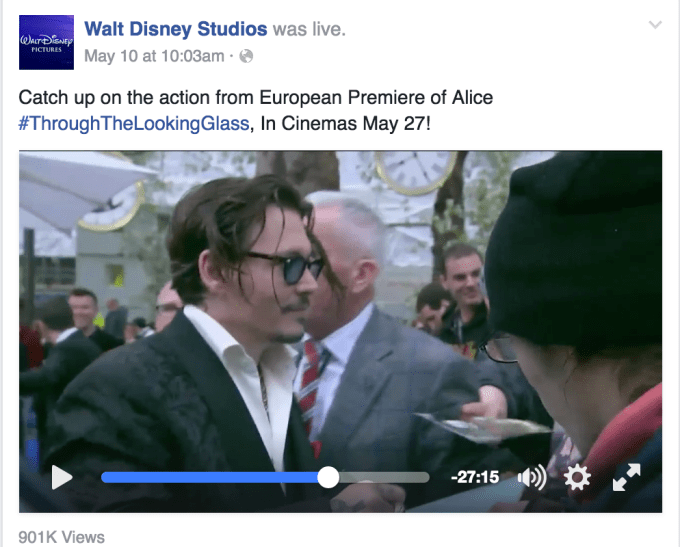Viewport: 680px width, 547px height.
Task: Click the -27:15 remaining time display
Action: coord(475,477)
